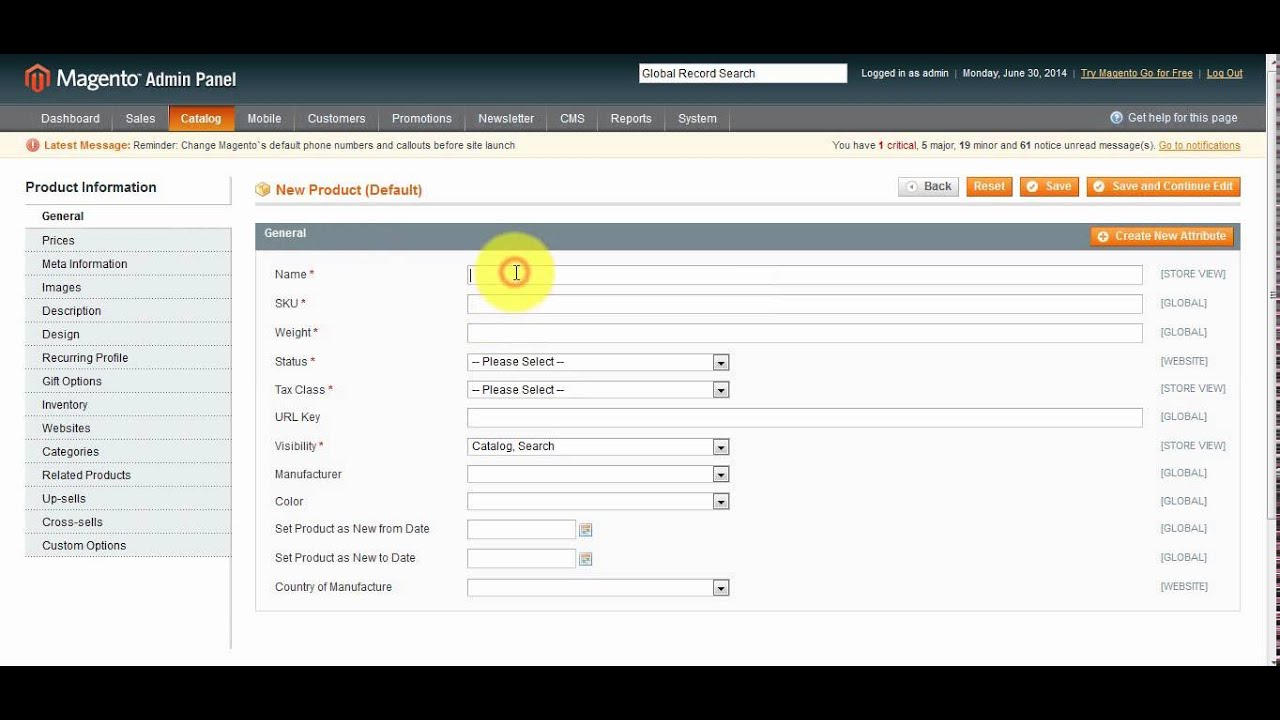The width and height of the screenshot is (1280, 720).
Task: Click the help question mark icon
Action: click(1116, 118)
